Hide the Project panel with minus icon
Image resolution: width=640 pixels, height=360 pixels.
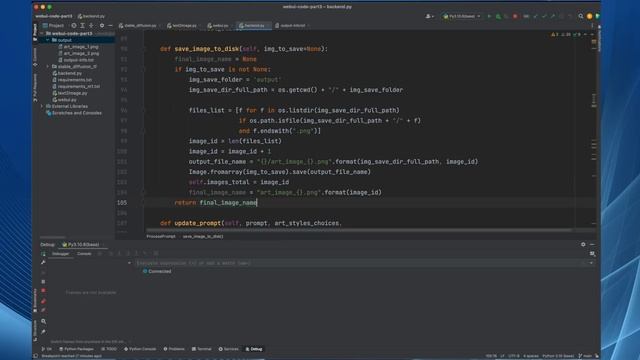(110, 25)
